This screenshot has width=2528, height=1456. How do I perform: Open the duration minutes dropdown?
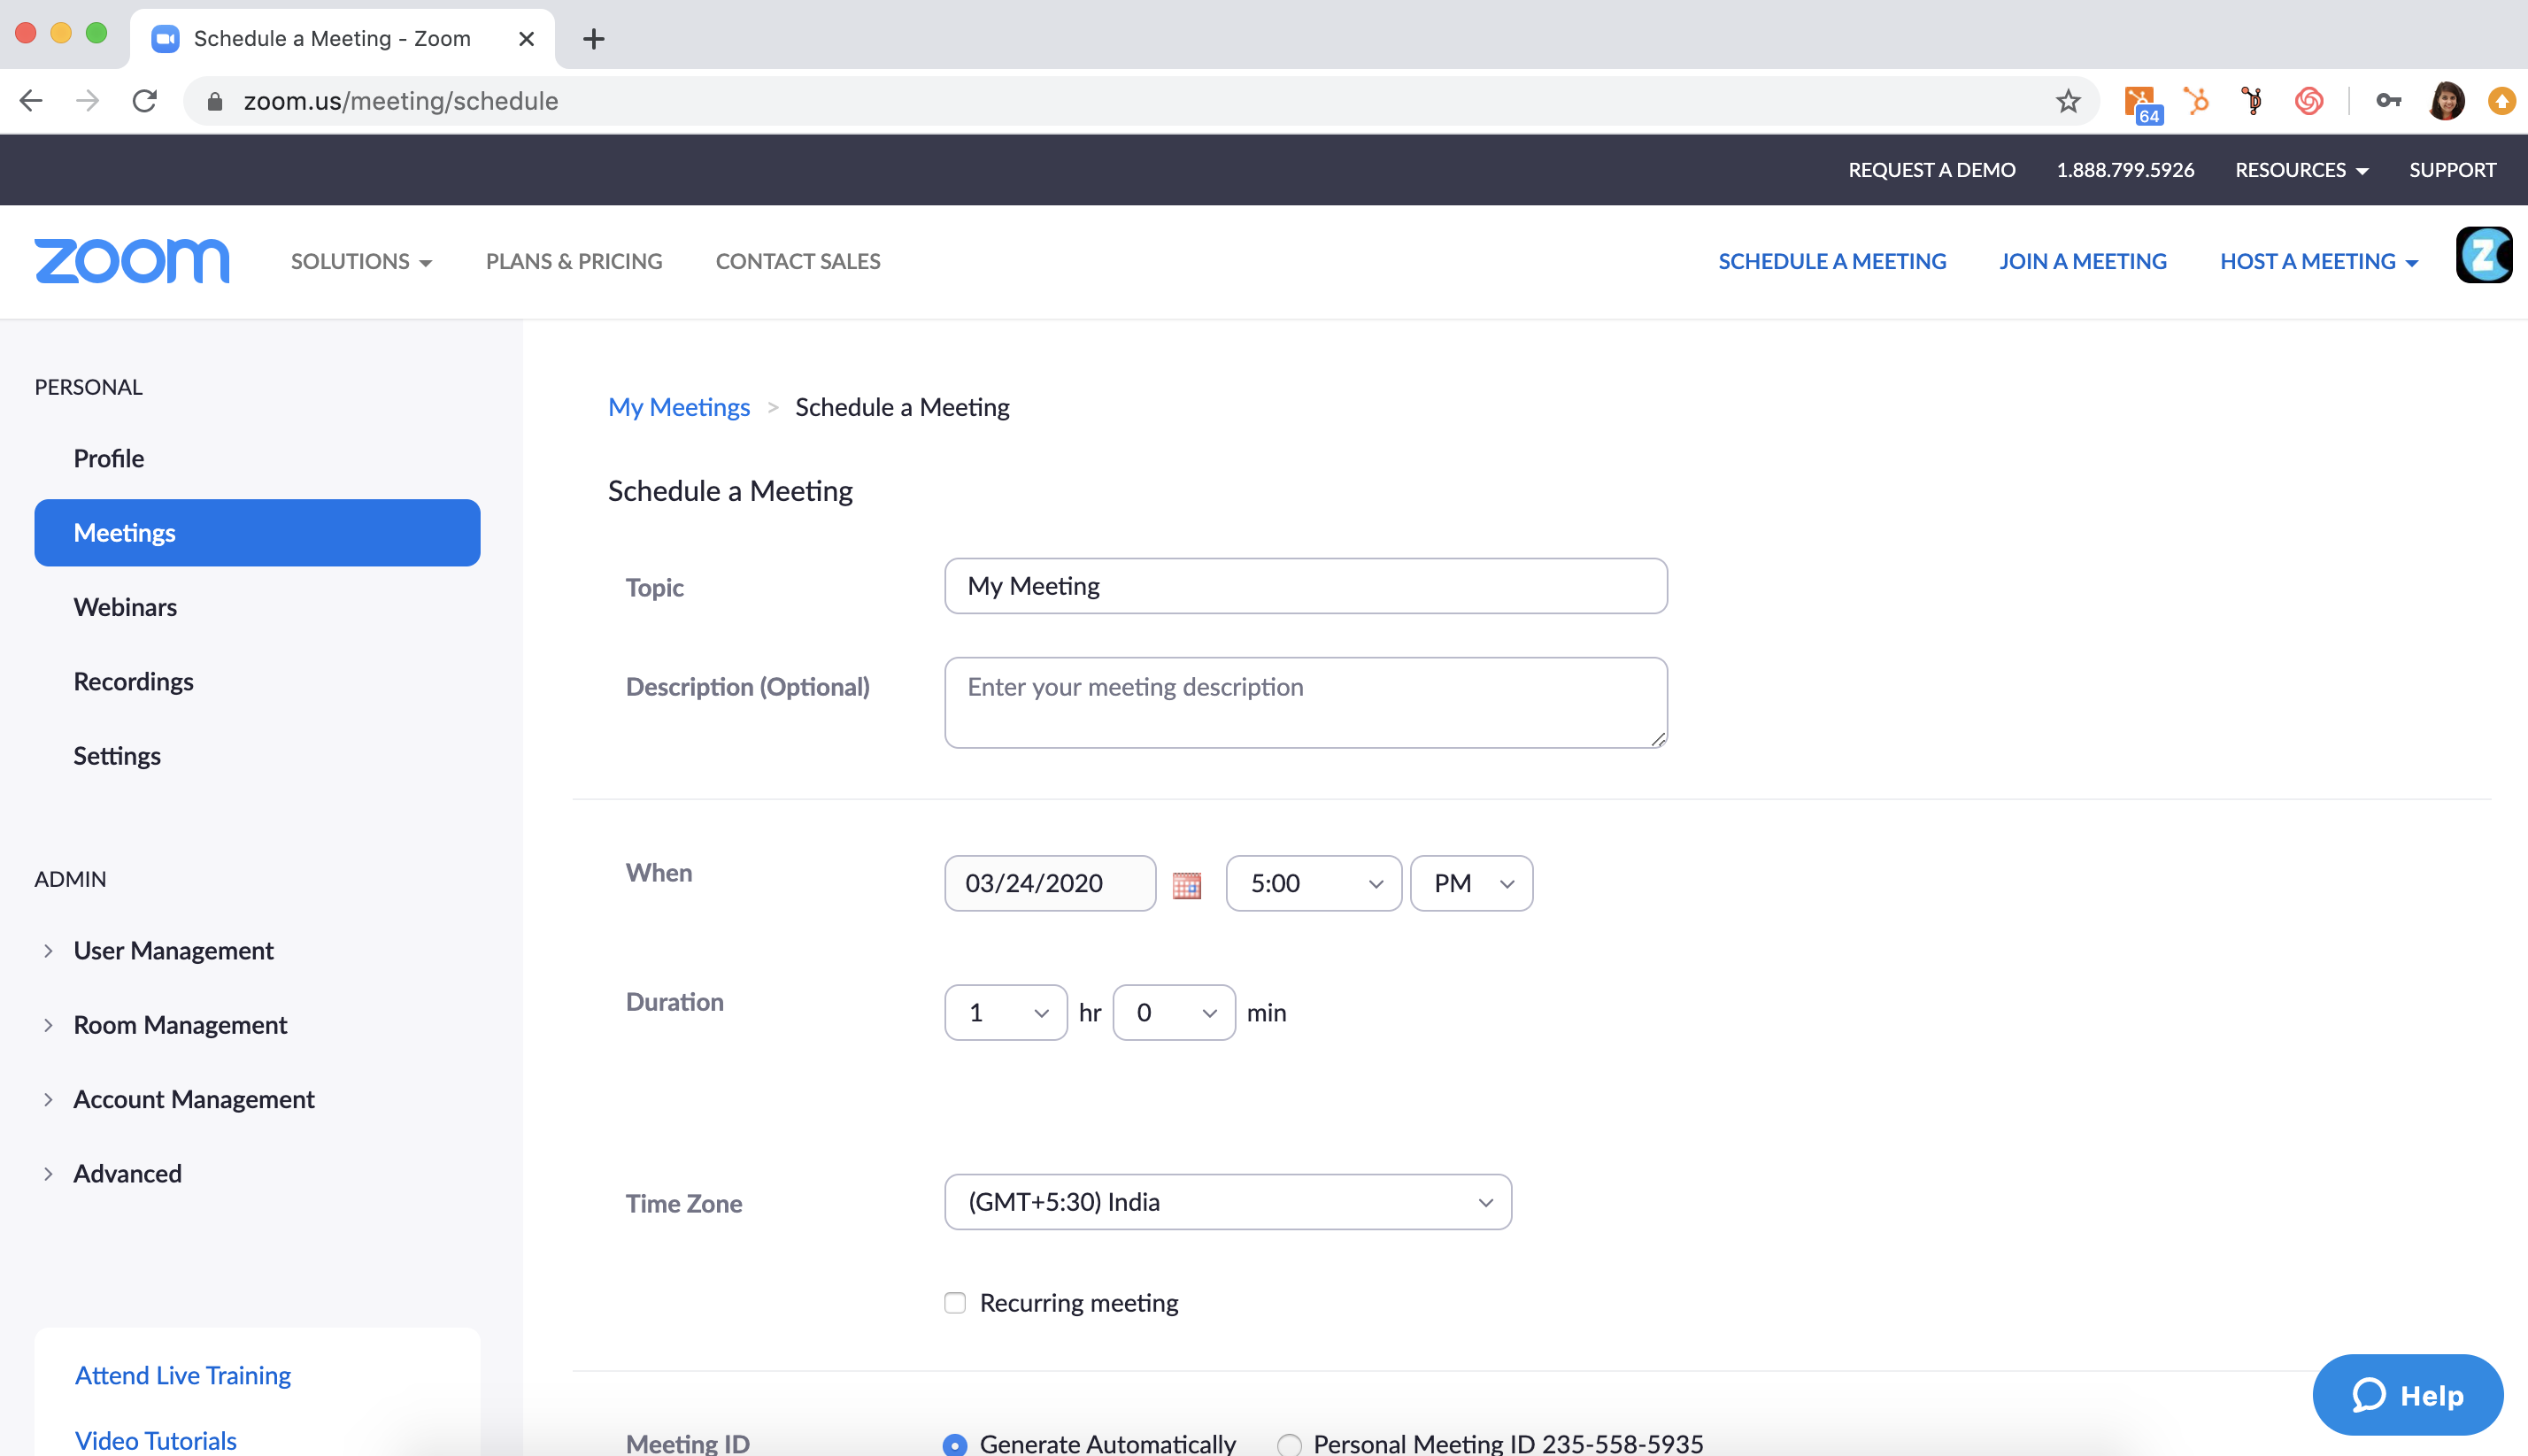[x=1174, y=1012]
